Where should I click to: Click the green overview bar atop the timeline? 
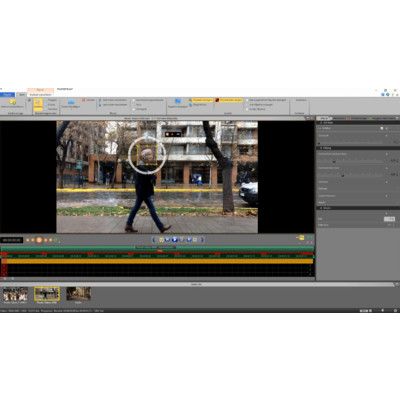point(157,249)
